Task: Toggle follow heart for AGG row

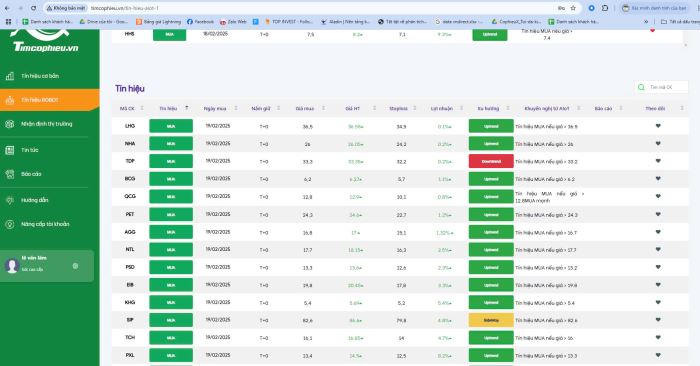Action: pyautogui.click(x=658, y=232)
